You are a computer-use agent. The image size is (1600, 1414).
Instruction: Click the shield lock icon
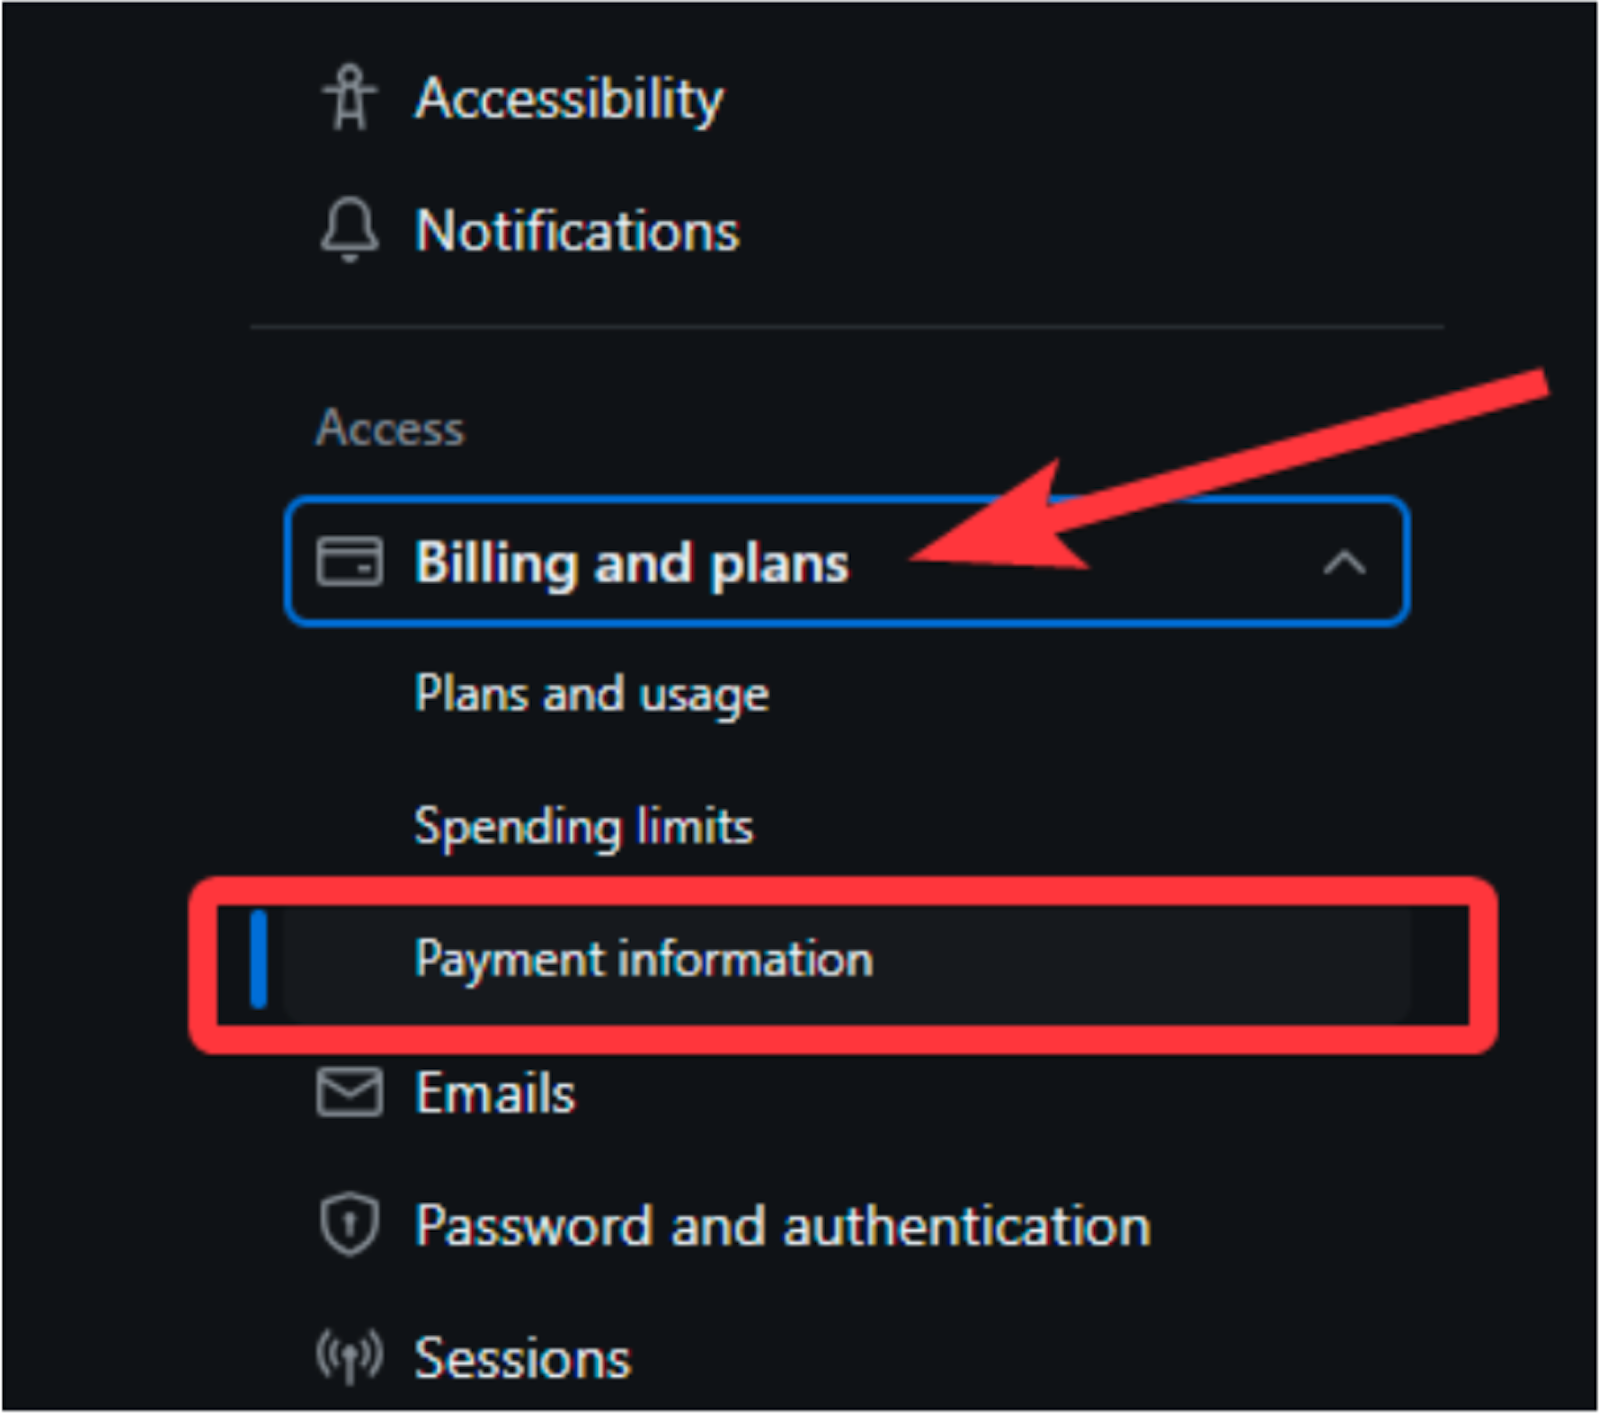click(348, 1224)
